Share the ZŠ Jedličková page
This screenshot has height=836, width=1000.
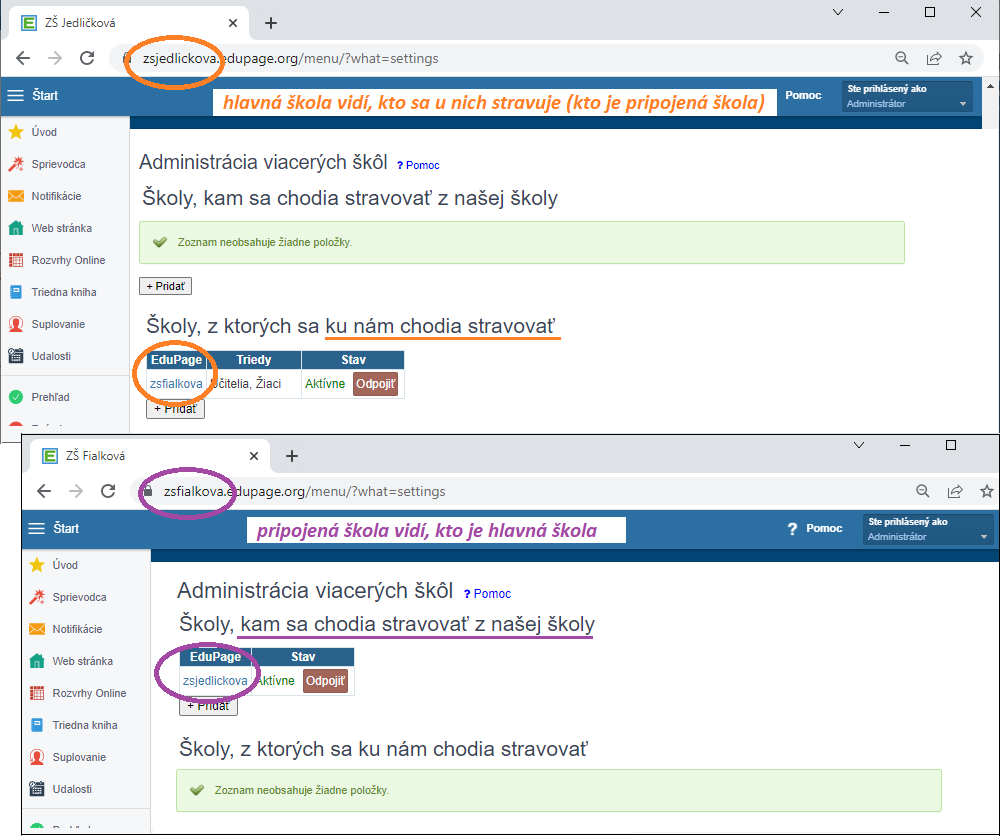coord(934,58)
